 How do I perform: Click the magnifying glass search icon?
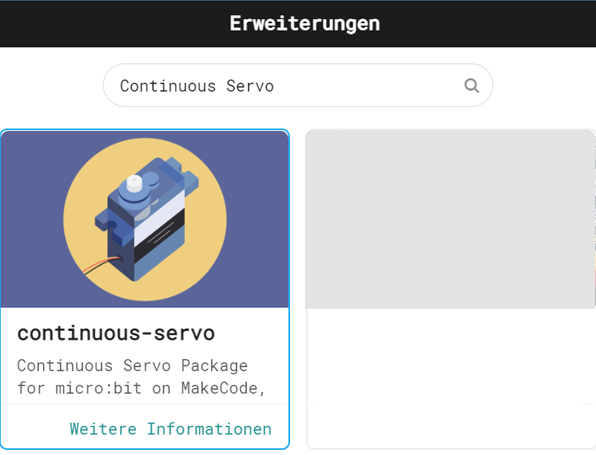pyautogui.click(x=471, y=86)
